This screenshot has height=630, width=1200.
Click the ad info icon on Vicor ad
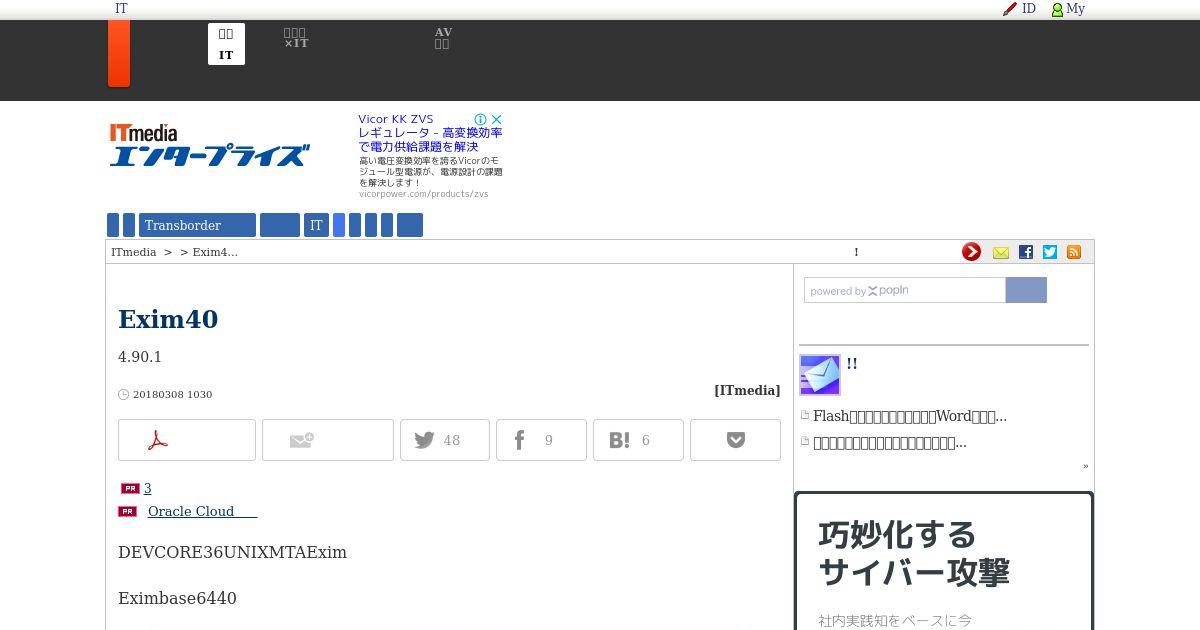pos(480,119)
